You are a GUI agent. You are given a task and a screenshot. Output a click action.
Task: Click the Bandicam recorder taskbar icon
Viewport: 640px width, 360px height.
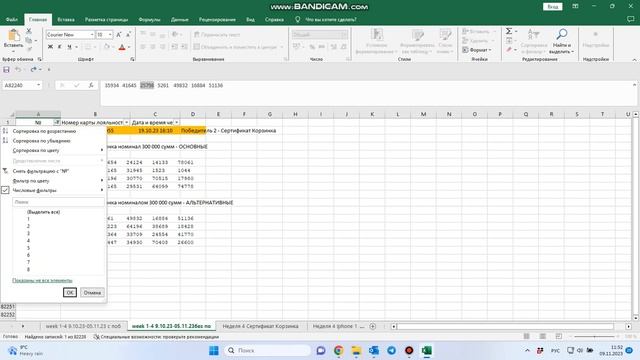(409, 351)
